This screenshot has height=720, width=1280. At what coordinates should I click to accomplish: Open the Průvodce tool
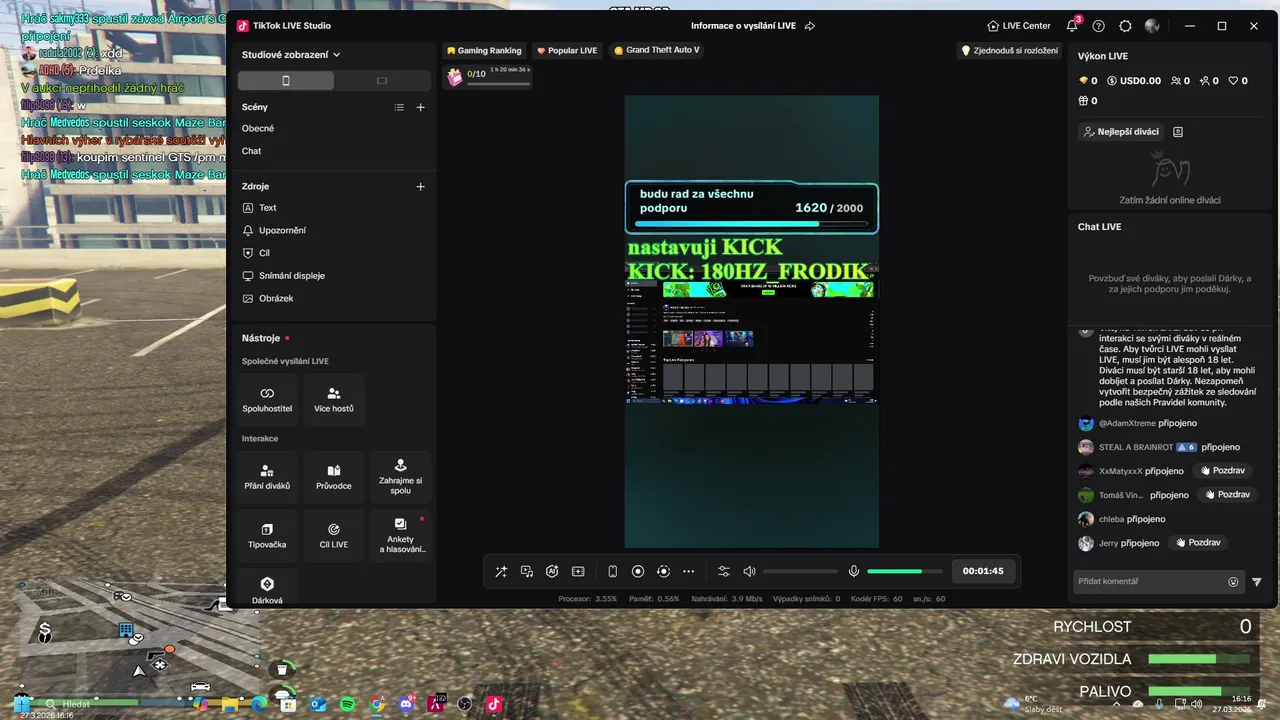tap(334, 477)
